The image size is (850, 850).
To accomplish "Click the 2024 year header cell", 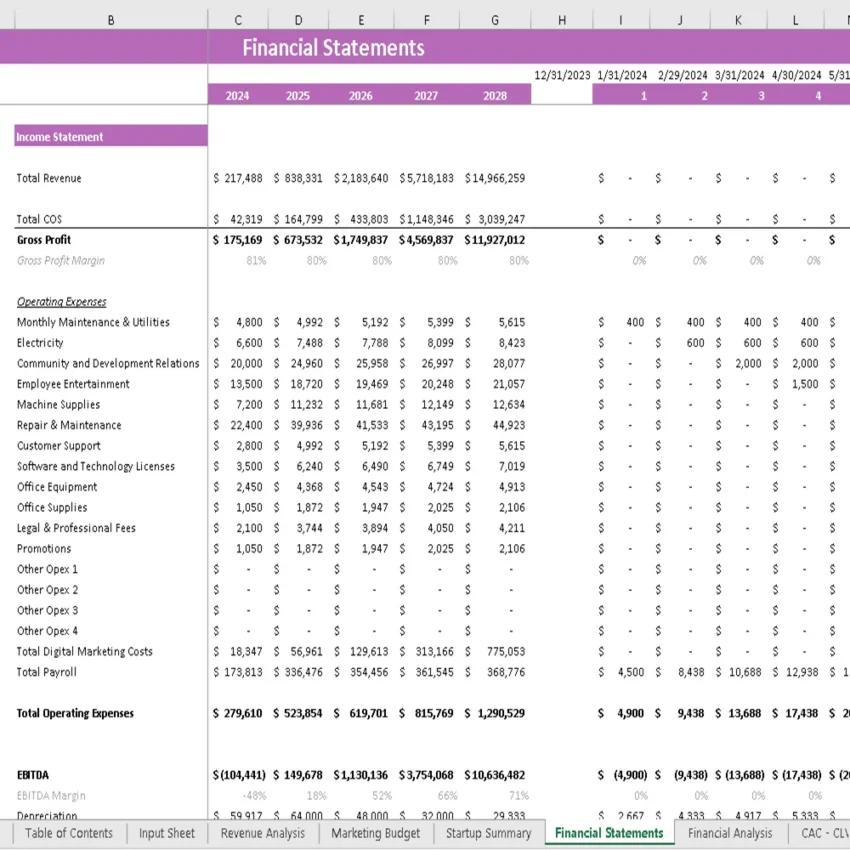I will point(237,95).
